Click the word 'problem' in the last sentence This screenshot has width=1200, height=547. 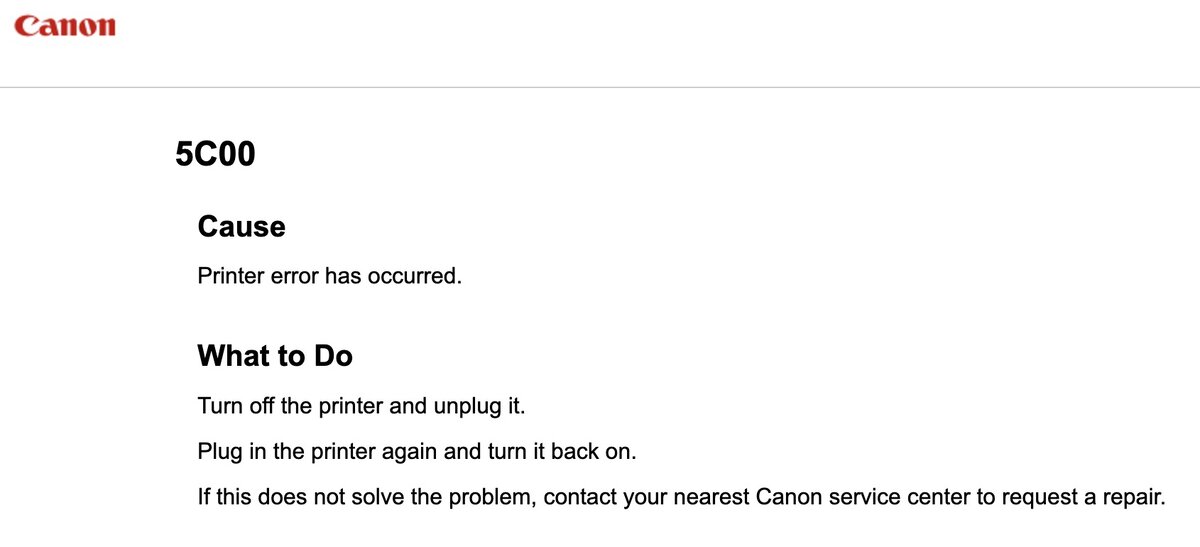[493, 497]
